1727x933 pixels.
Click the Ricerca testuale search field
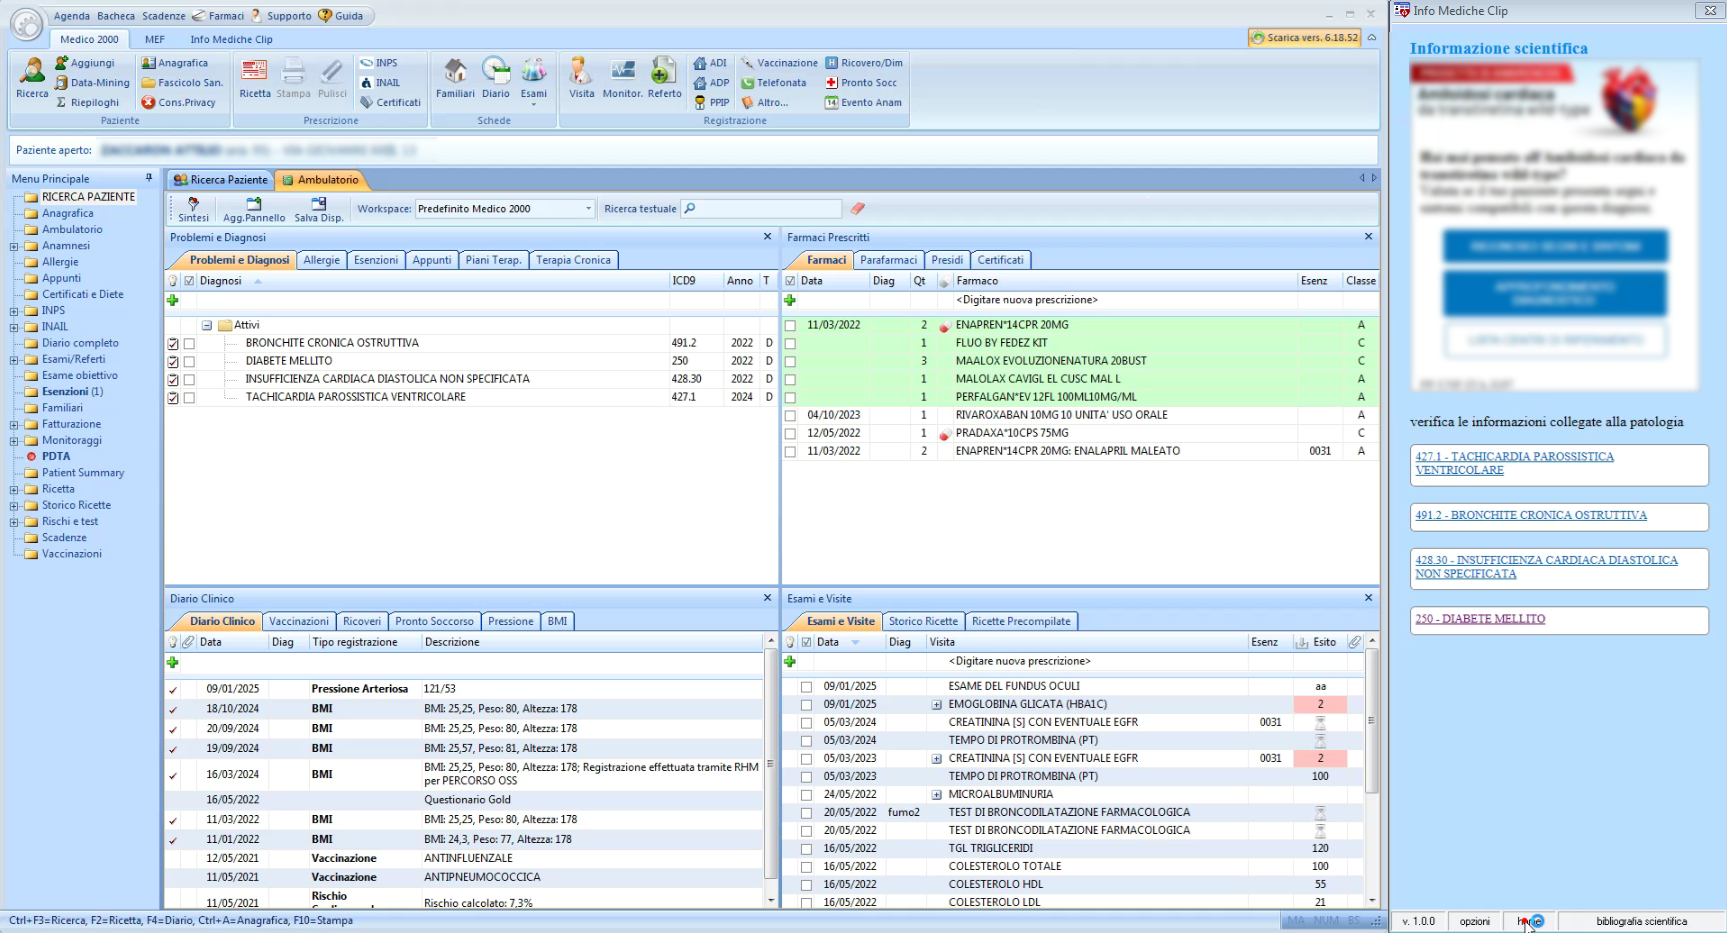[x=762, y=209]
